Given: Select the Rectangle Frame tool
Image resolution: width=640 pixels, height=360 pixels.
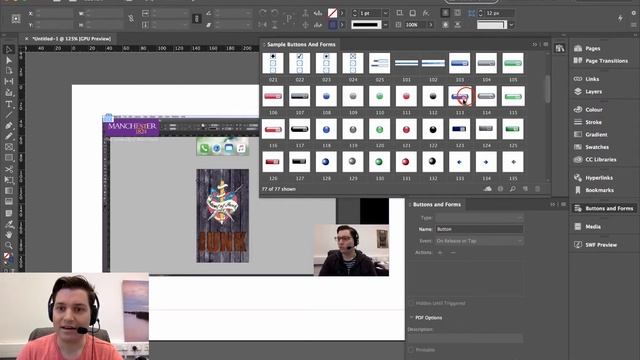Looking at the screenshot, I should 9,147.
